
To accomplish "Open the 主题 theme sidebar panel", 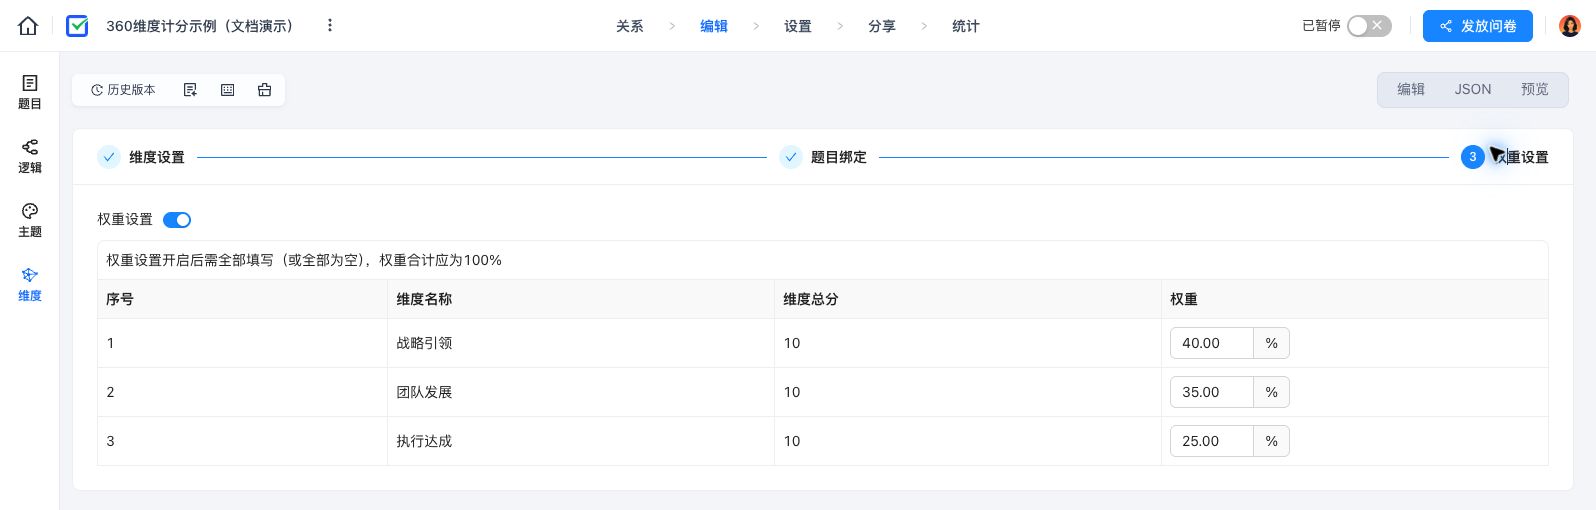I will 30,220.
